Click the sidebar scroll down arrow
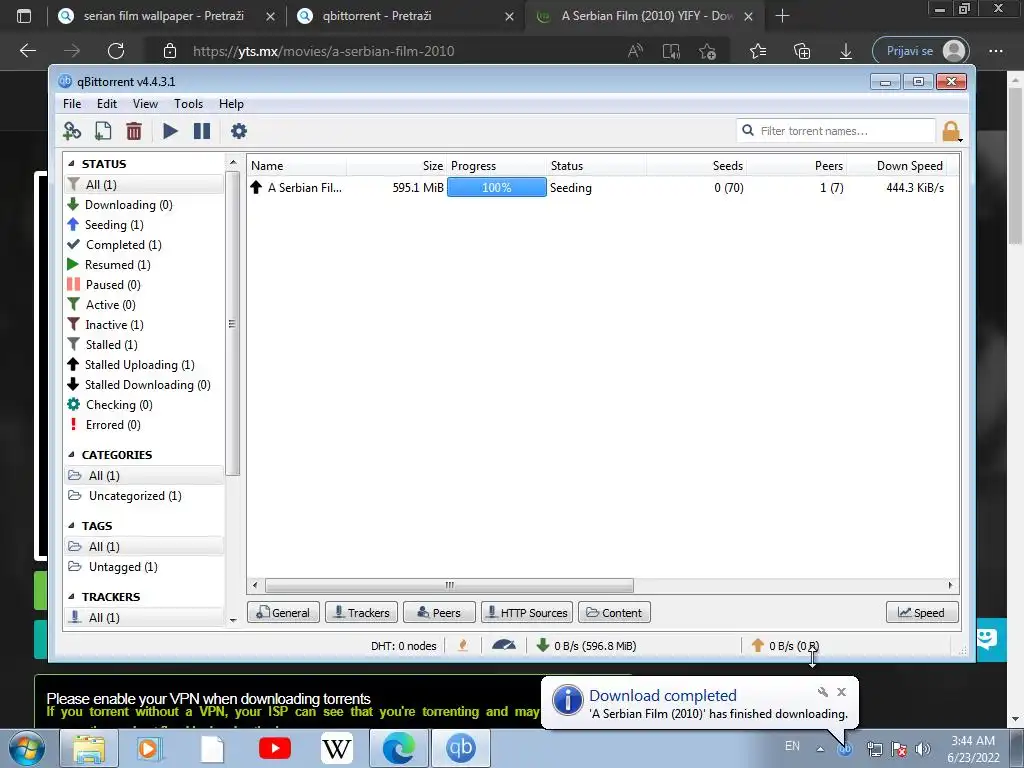1024x768 pixels. tap(233, 620)
